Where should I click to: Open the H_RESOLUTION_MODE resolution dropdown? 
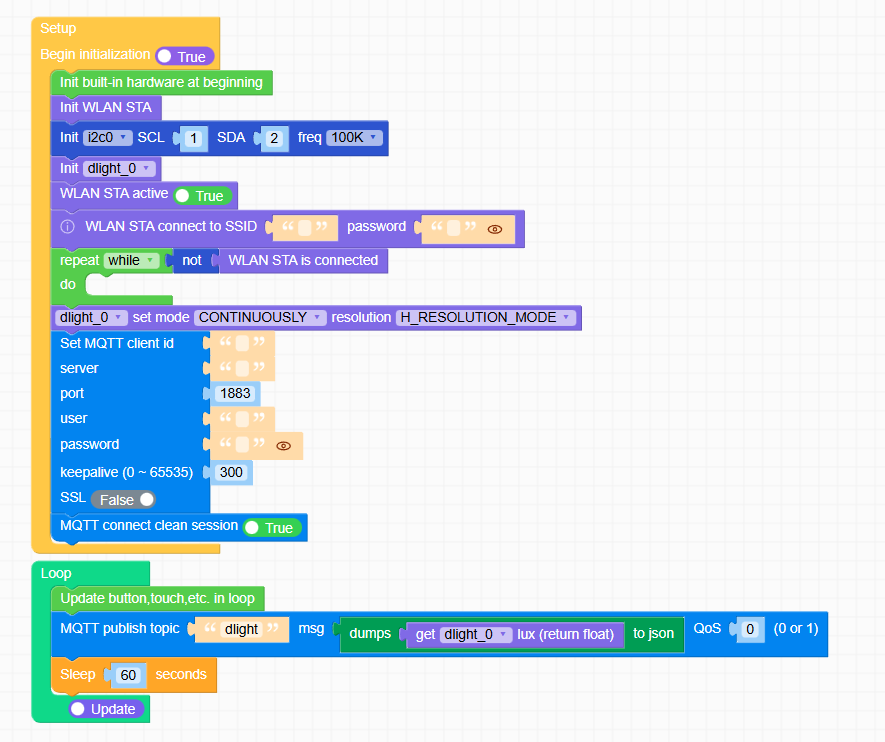485,317
